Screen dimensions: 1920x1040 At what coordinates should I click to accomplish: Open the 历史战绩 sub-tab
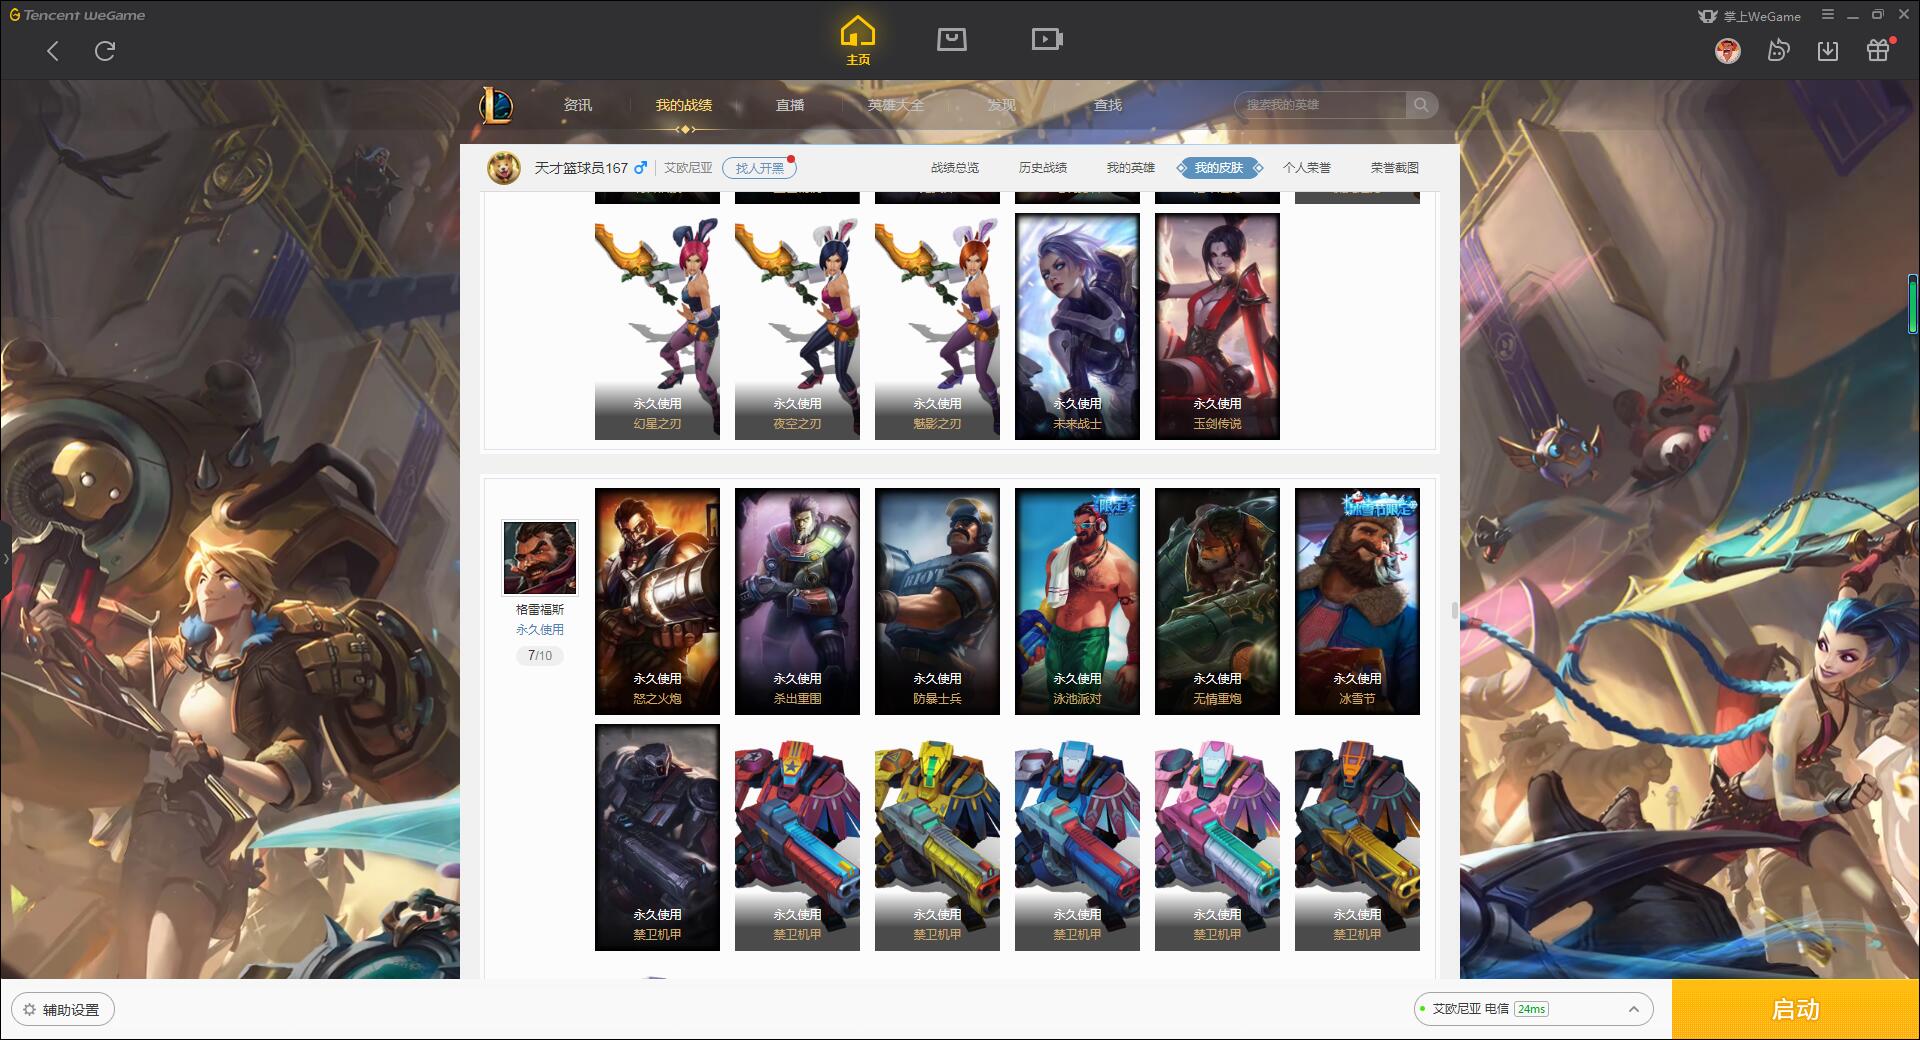tap(1043, 168)
